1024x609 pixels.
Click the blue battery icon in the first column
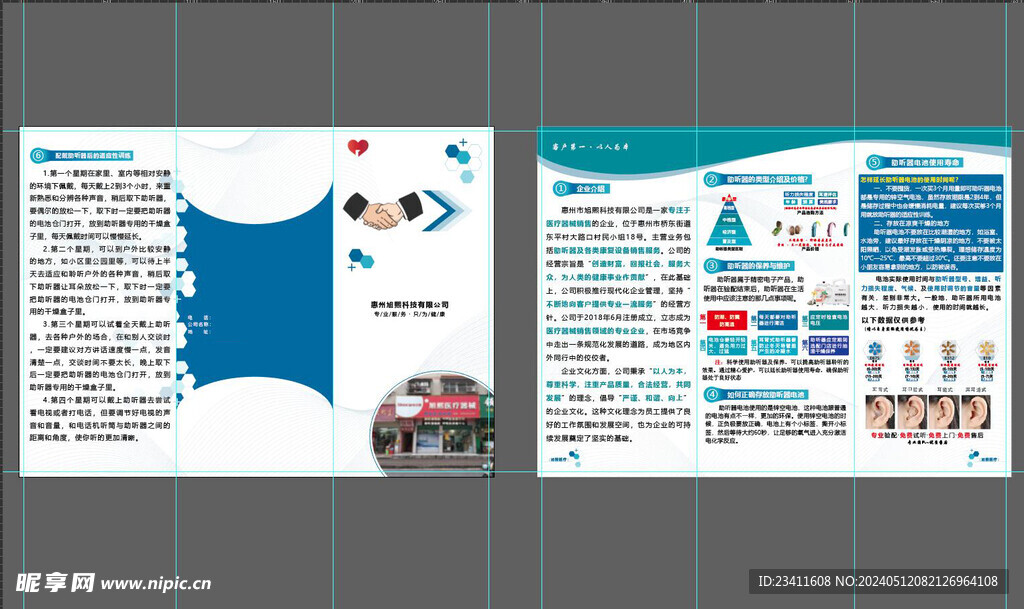coord(874,349)
